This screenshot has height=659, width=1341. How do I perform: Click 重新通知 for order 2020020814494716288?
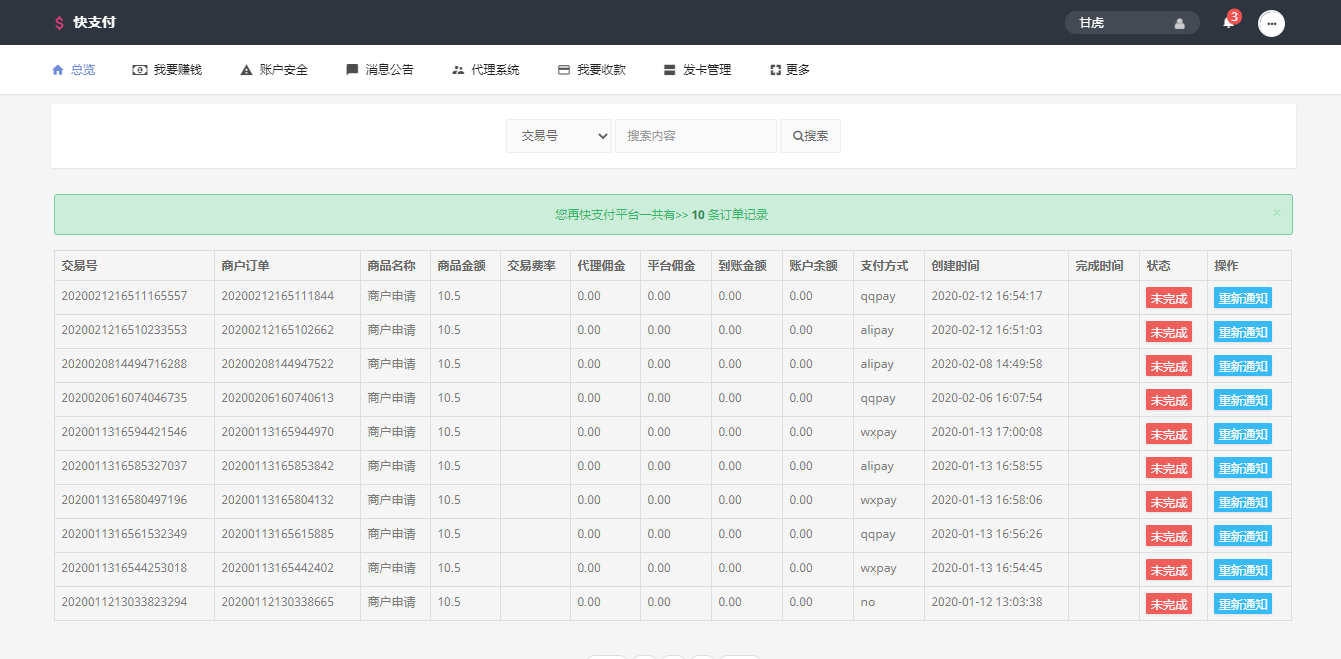[1243, 366]
